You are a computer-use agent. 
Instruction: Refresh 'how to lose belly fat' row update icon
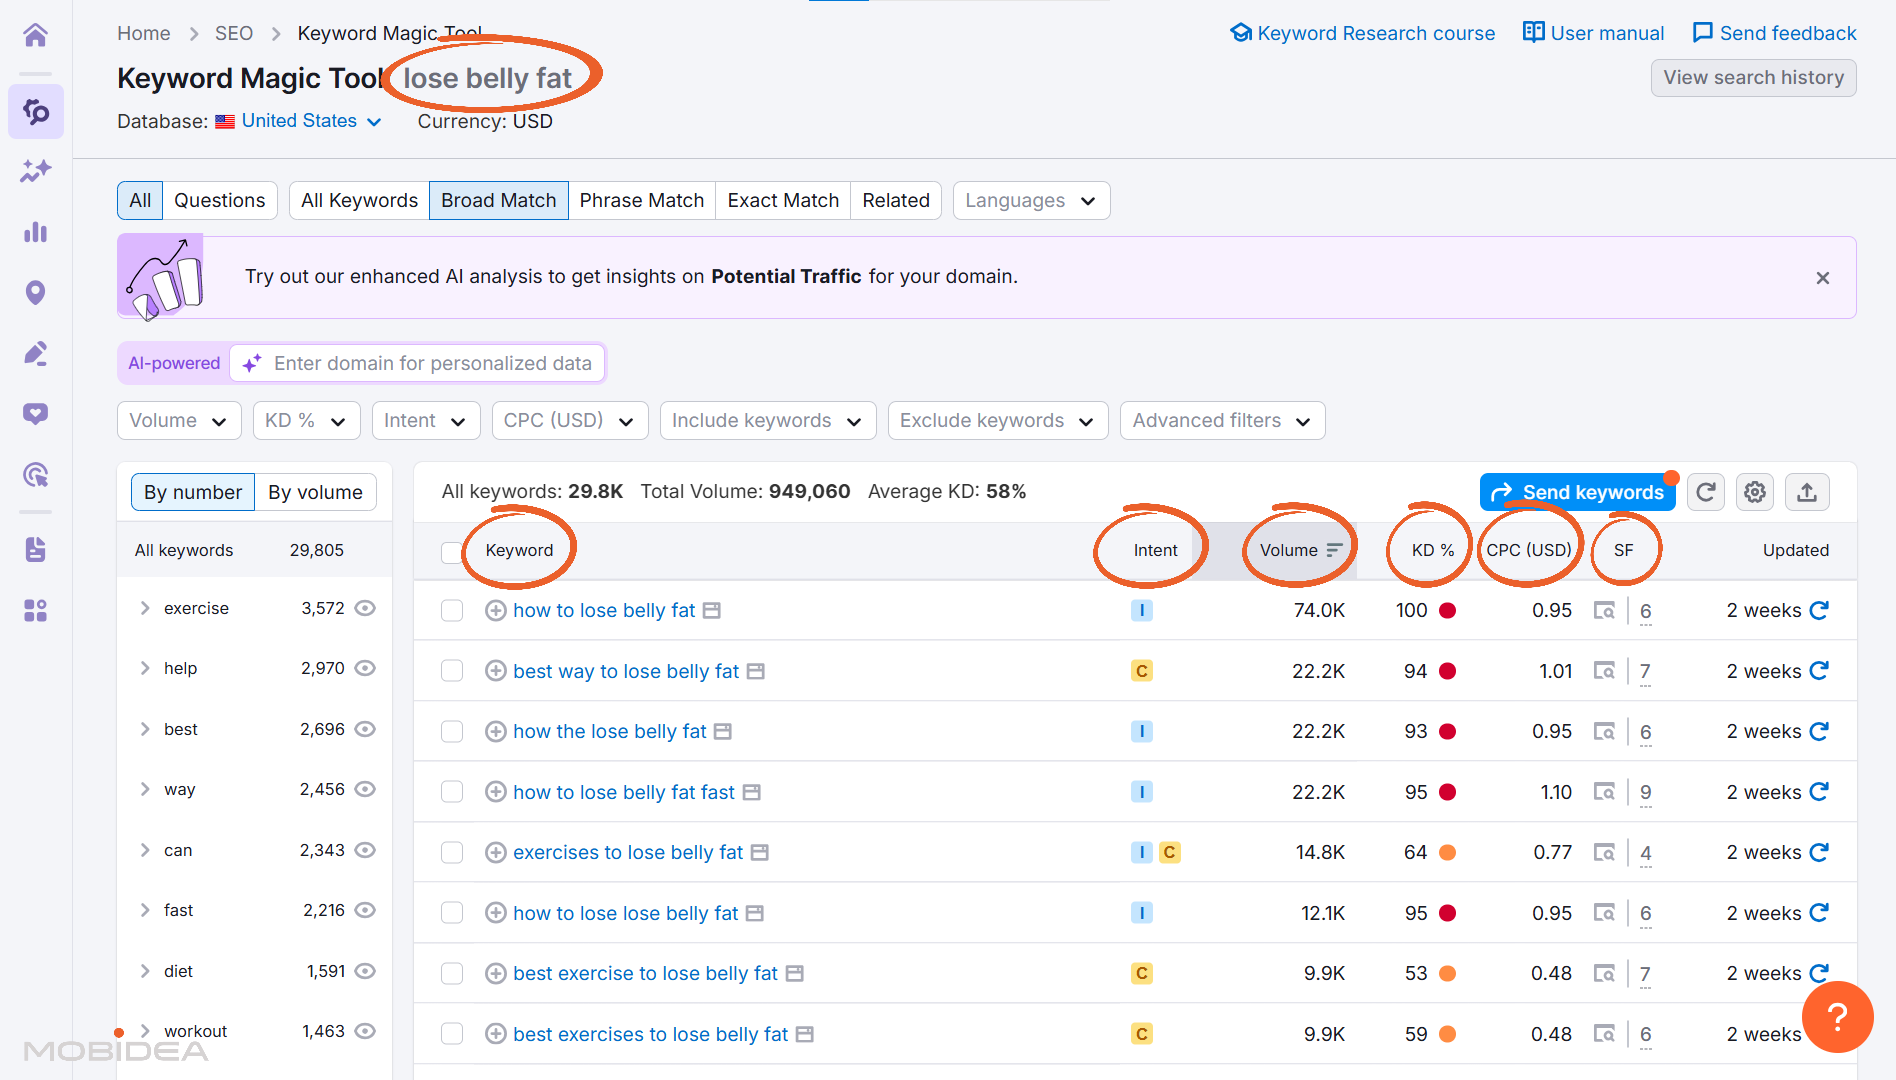tap(1819, 610)
